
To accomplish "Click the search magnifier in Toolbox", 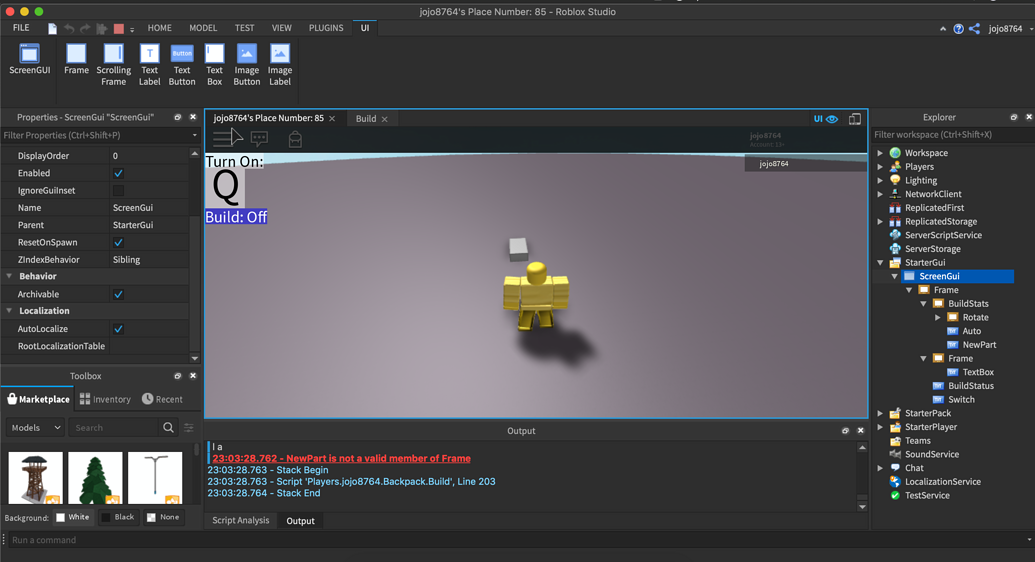I will 168,427.
